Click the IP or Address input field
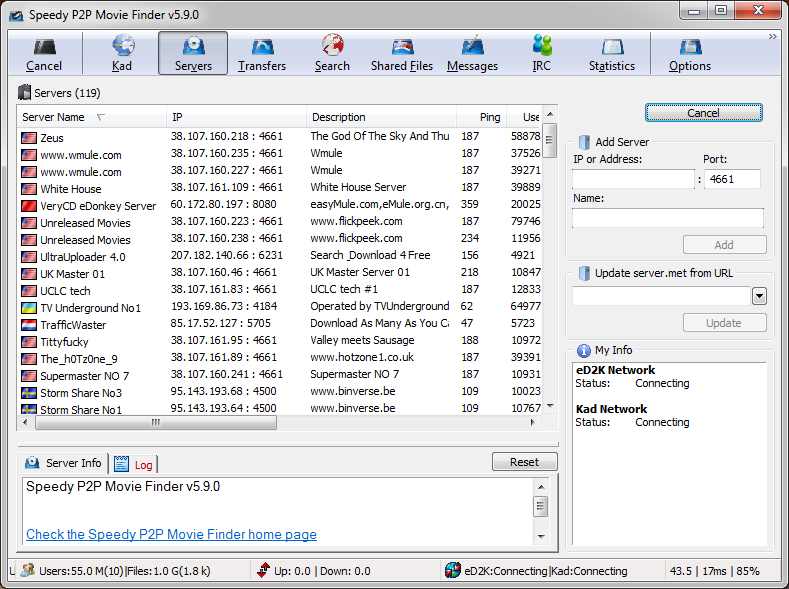 634,179
